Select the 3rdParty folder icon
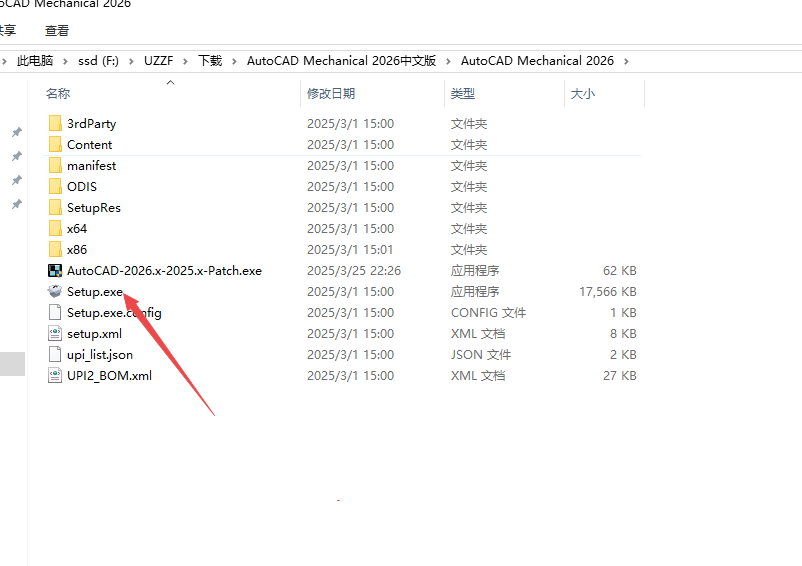 coord(55,124)
